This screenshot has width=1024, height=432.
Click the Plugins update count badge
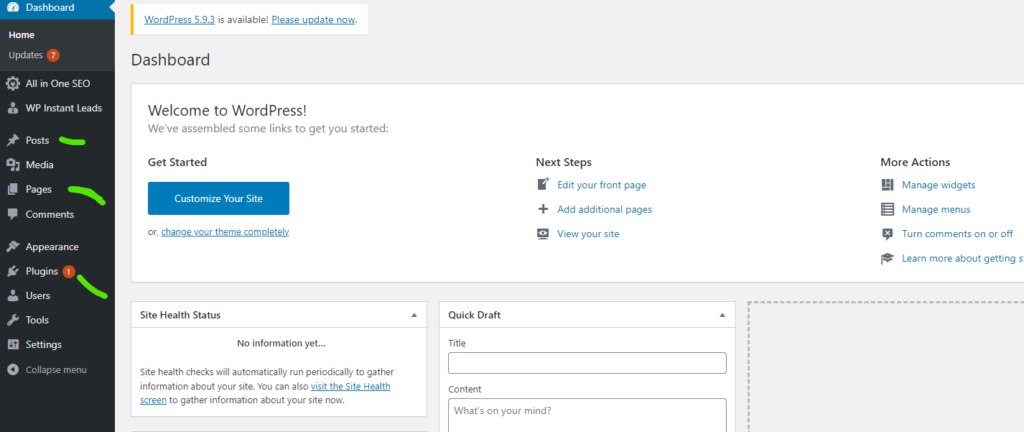coord(69,271)
